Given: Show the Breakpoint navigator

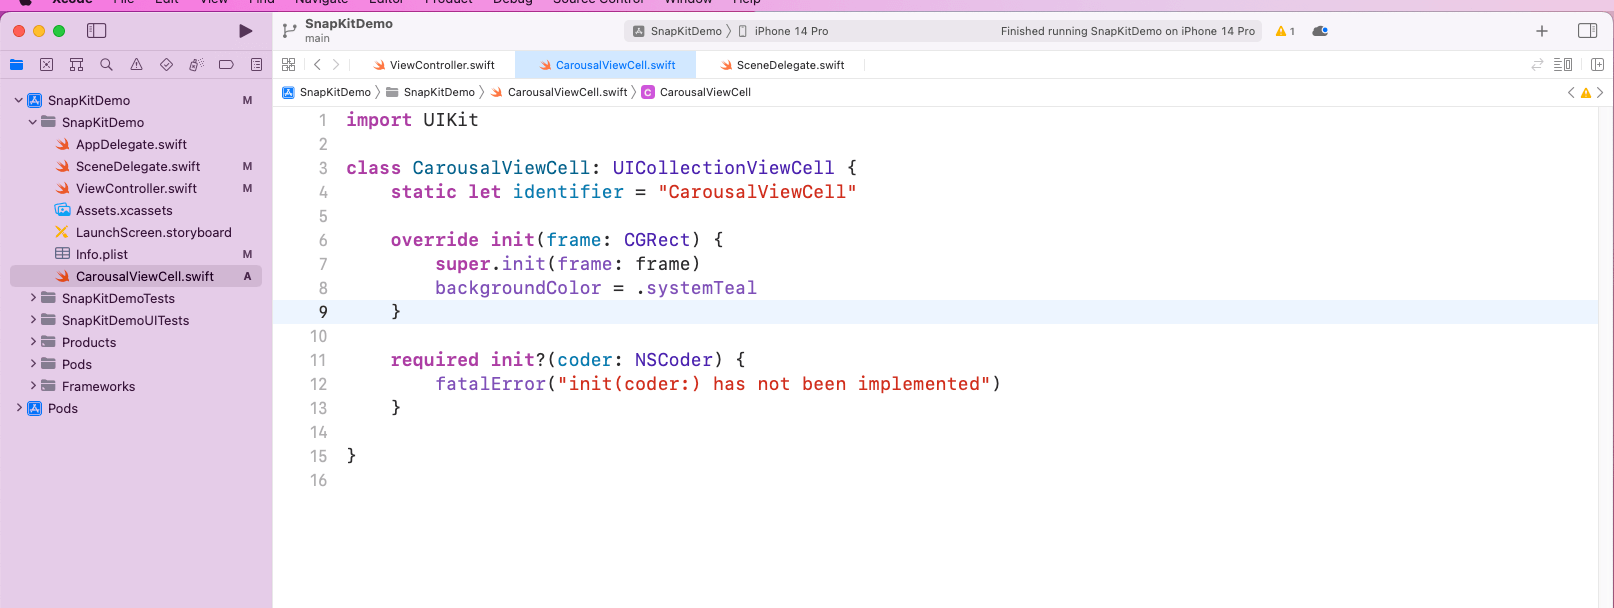Looking at the screenshot, I should pyautogui.click(x=226, y=65).
